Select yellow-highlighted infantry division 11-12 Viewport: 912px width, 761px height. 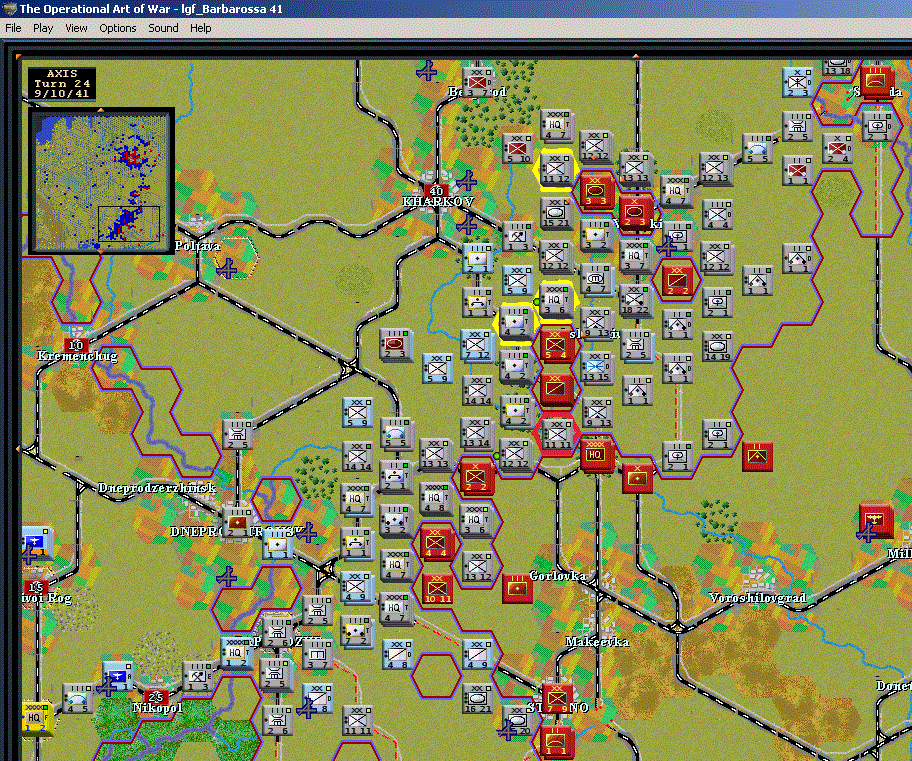pos(556,169)
